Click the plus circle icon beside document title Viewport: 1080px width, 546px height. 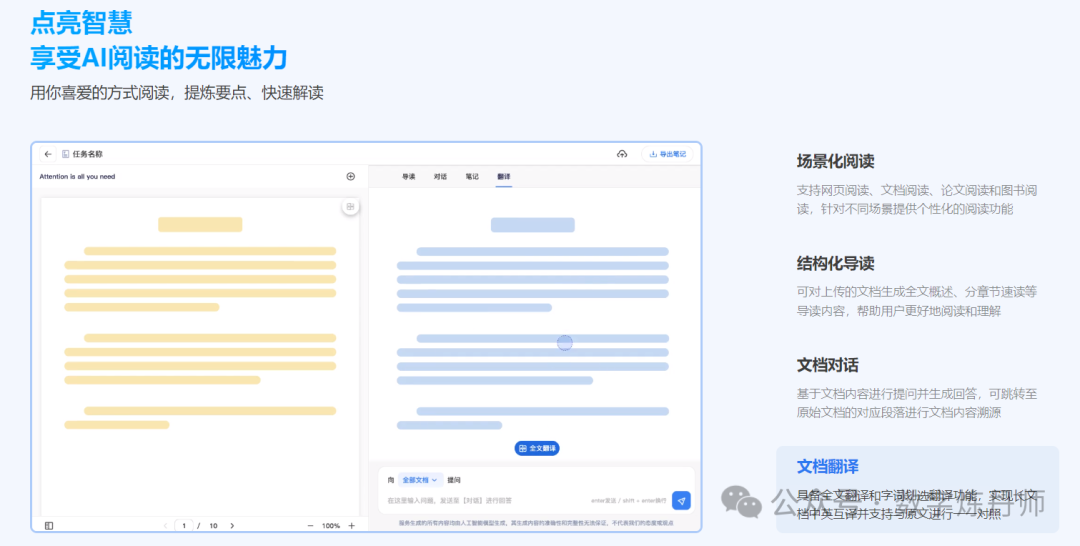click(351, 176)
